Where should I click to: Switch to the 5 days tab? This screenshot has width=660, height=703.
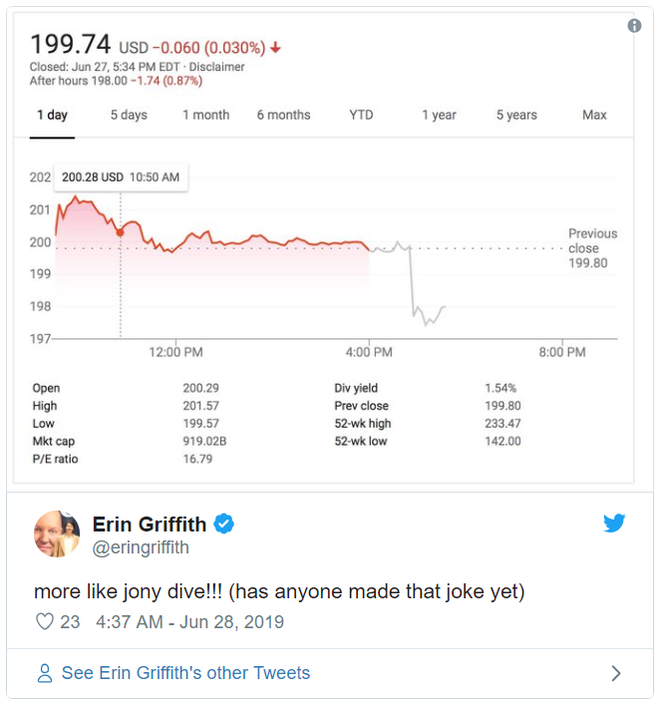click(128, 115)
